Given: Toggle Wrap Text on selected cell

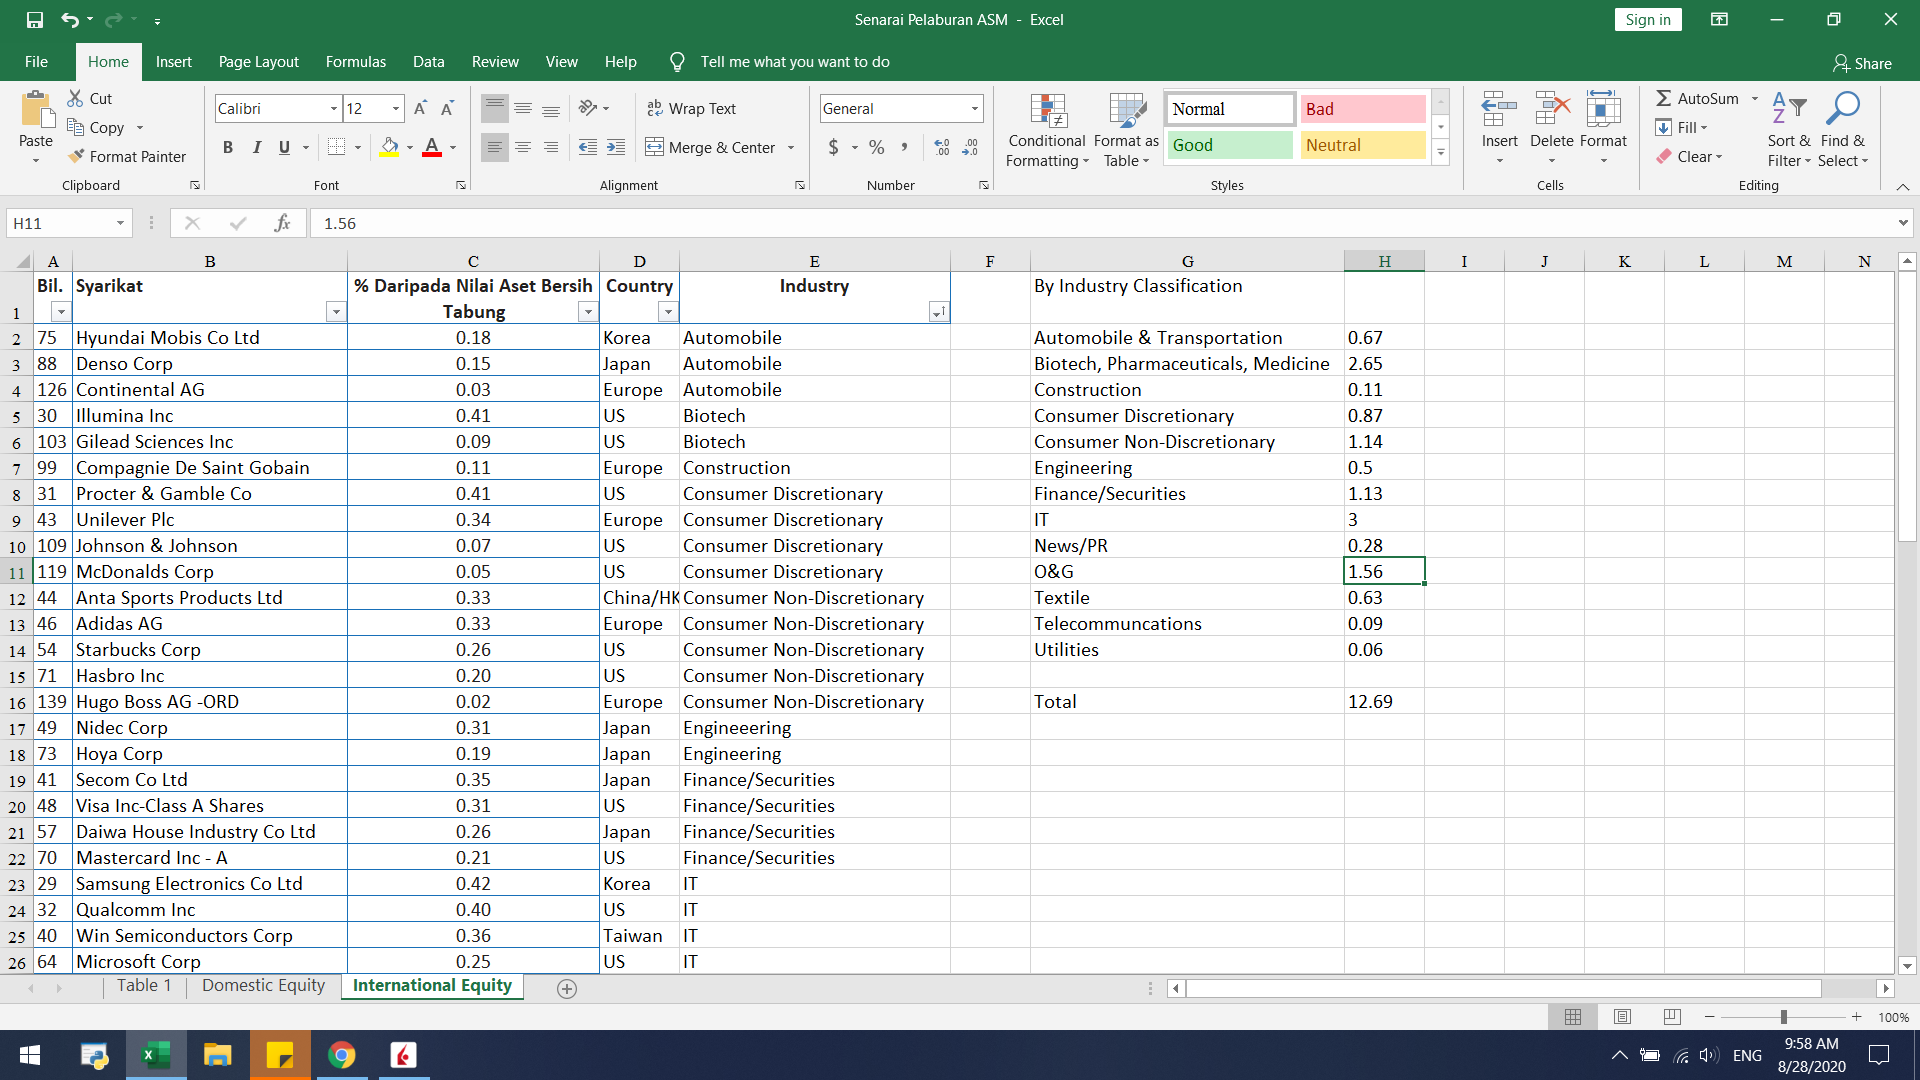Looking at the screenshot, I should pyautogui.click(x=691, y=108).
